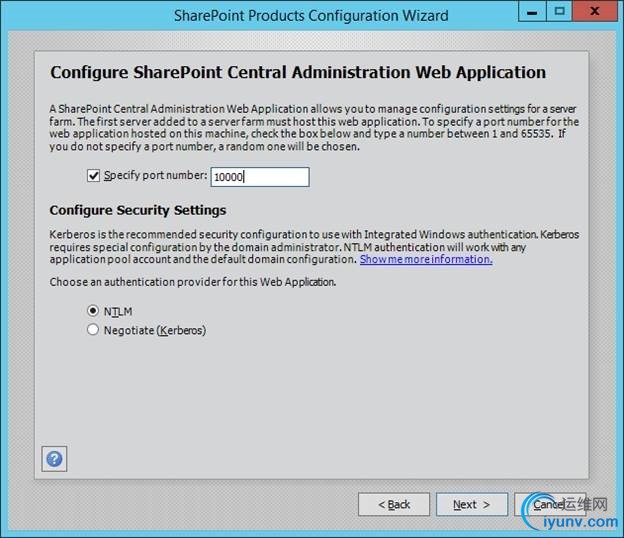Image resolution: width=624 pixels, height=538 pixels.
Task: Focus the port number input field
Action: coord(260,177)
